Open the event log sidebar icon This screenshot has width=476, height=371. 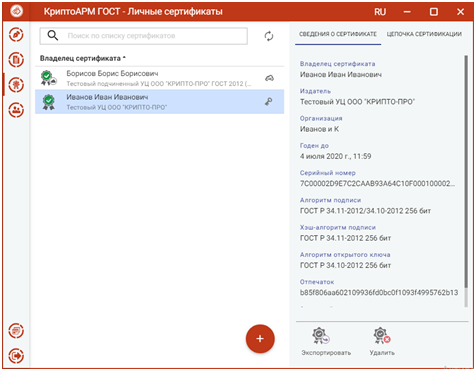[x=16, y=331]
